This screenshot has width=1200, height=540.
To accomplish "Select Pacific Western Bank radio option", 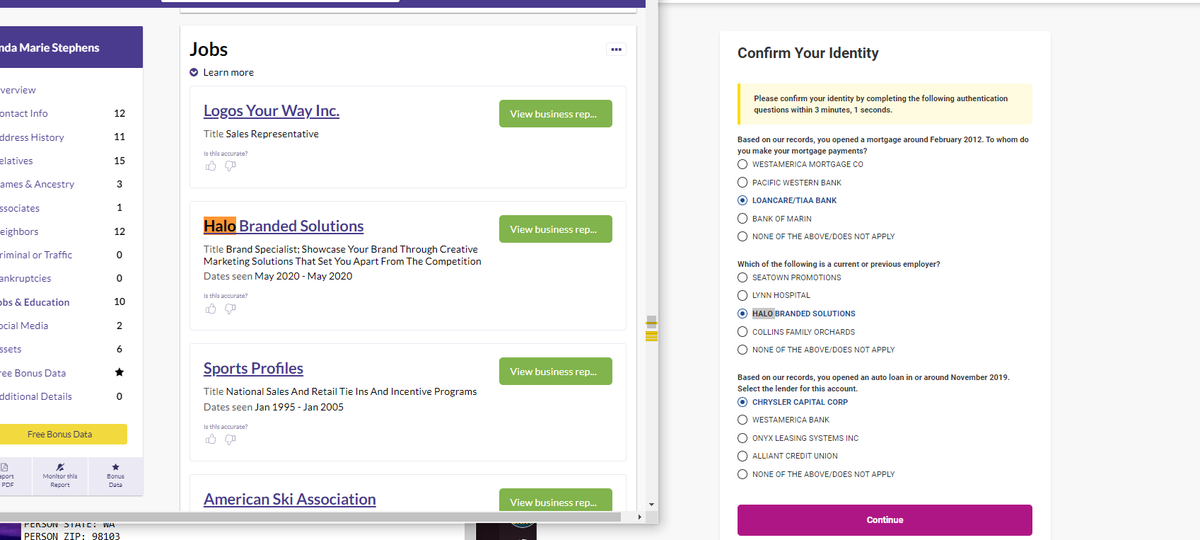I will pyautogui.click(x=742, y=182).
